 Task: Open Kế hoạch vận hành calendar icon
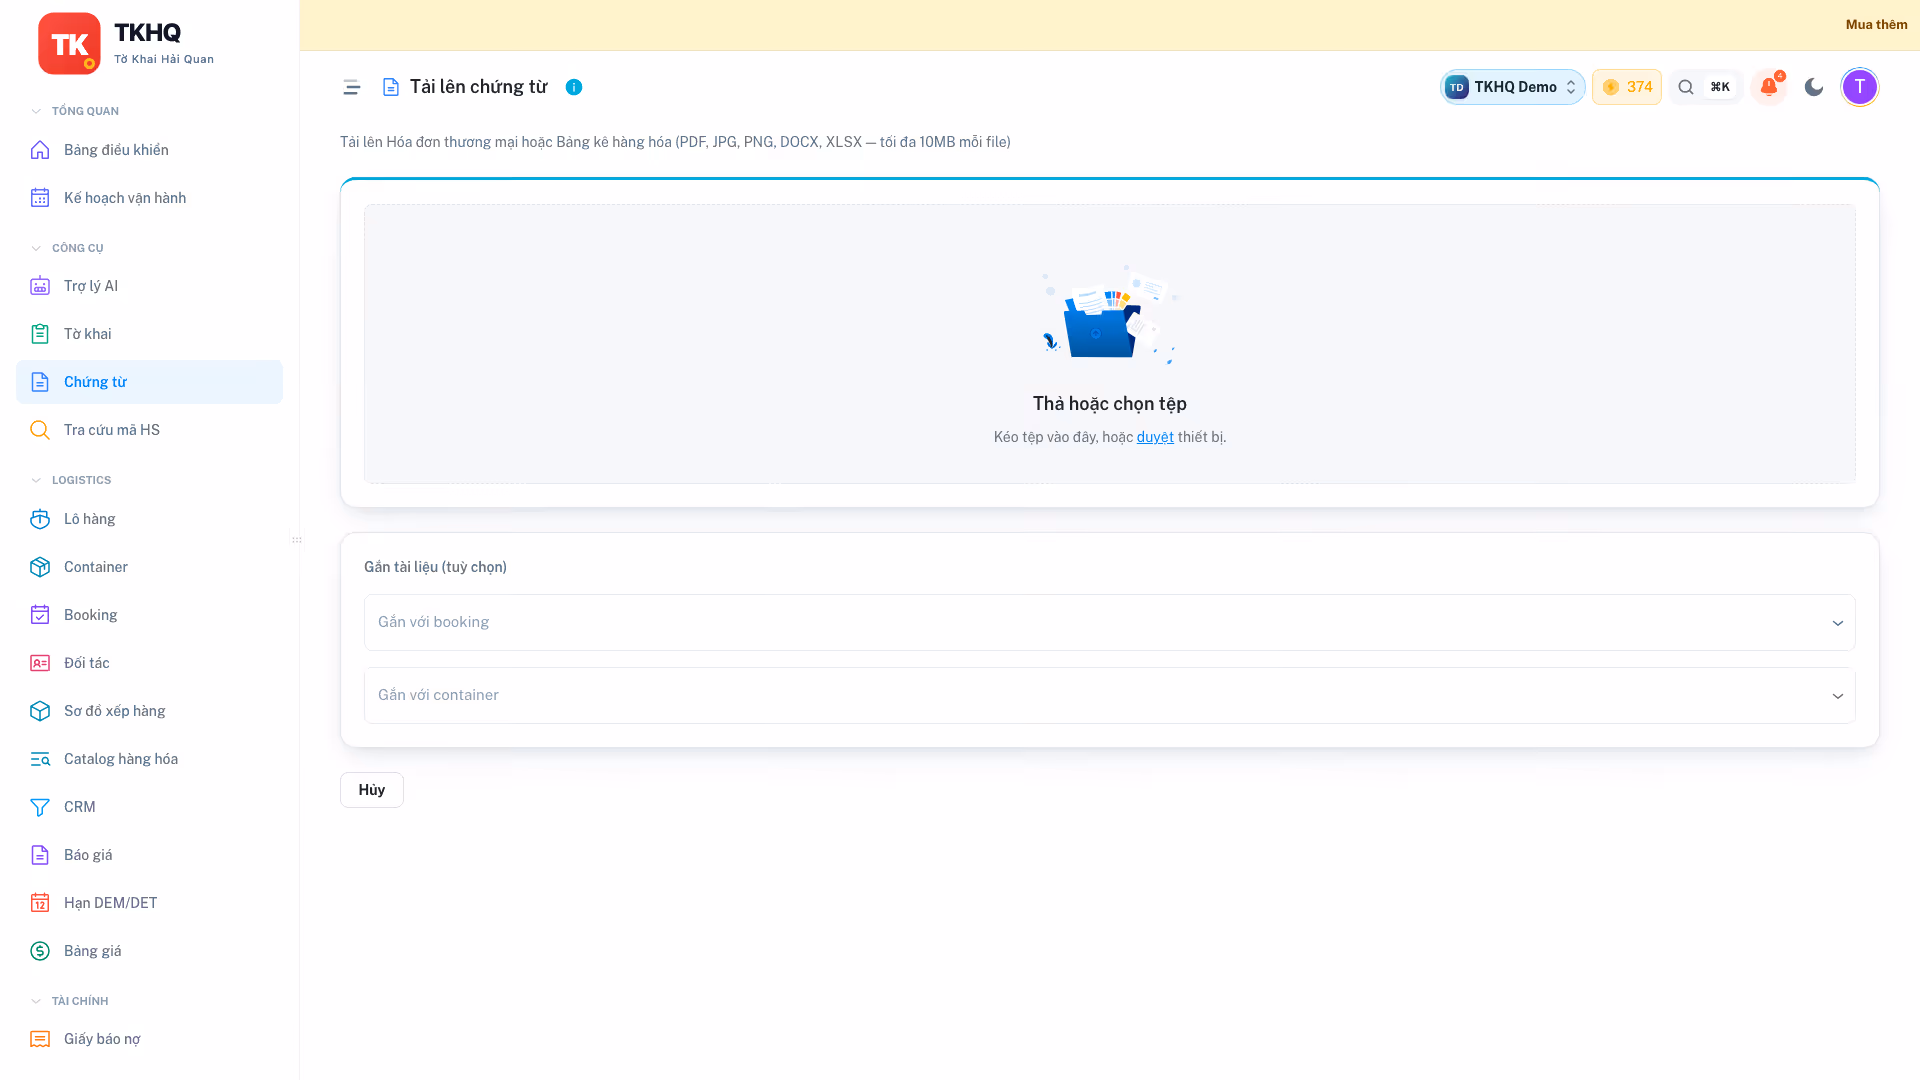pos(40,198)
